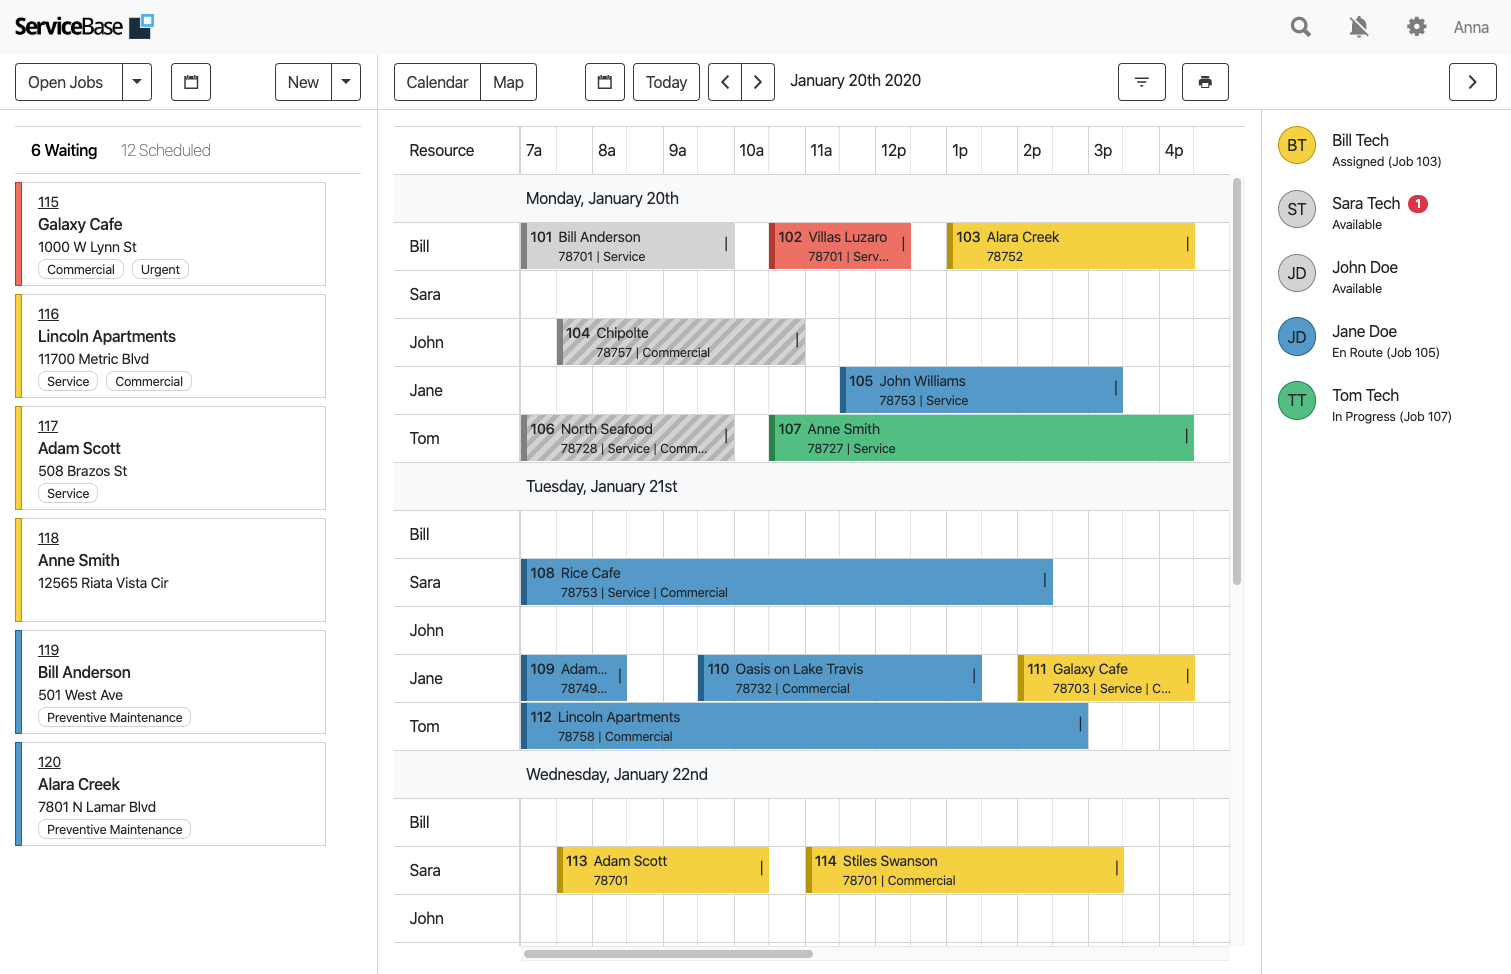This screenshot has height=974, width=1511.
Task: Switch to the 12 Scheduled tab
Action: click(166, 150)
